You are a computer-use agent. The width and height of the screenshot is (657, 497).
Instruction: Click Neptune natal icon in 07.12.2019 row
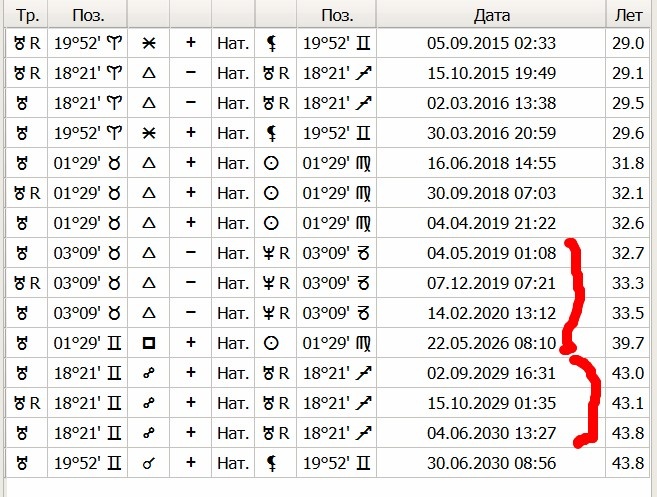click(269, 283)
